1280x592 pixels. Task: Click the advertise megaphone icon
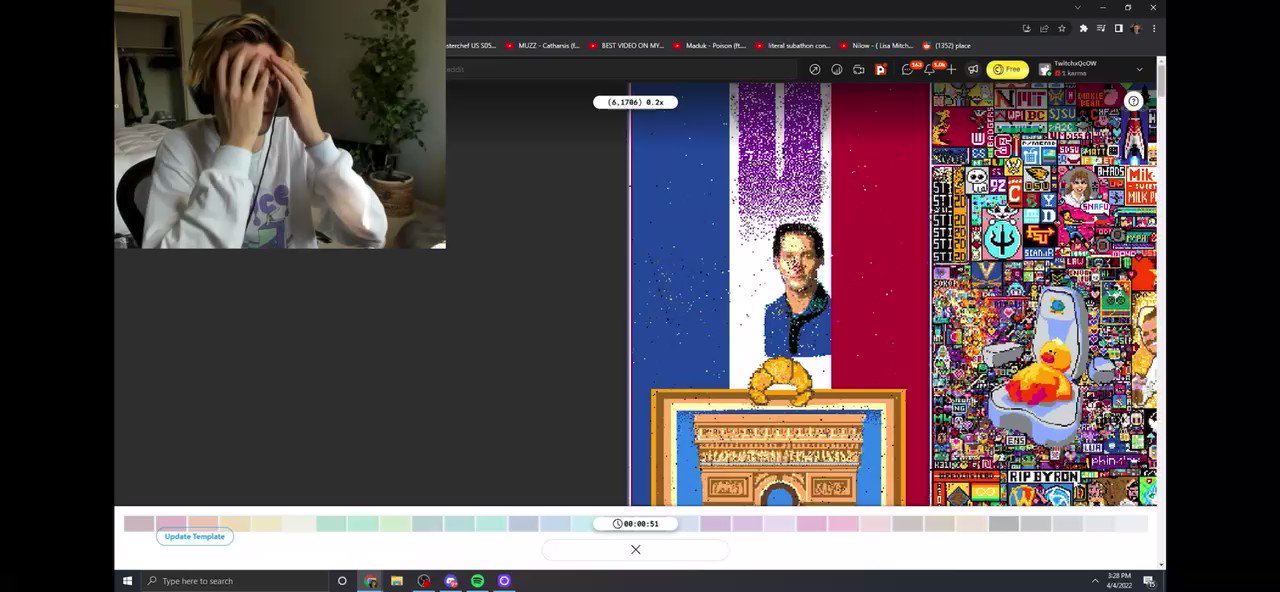click(x=973, y=69)
